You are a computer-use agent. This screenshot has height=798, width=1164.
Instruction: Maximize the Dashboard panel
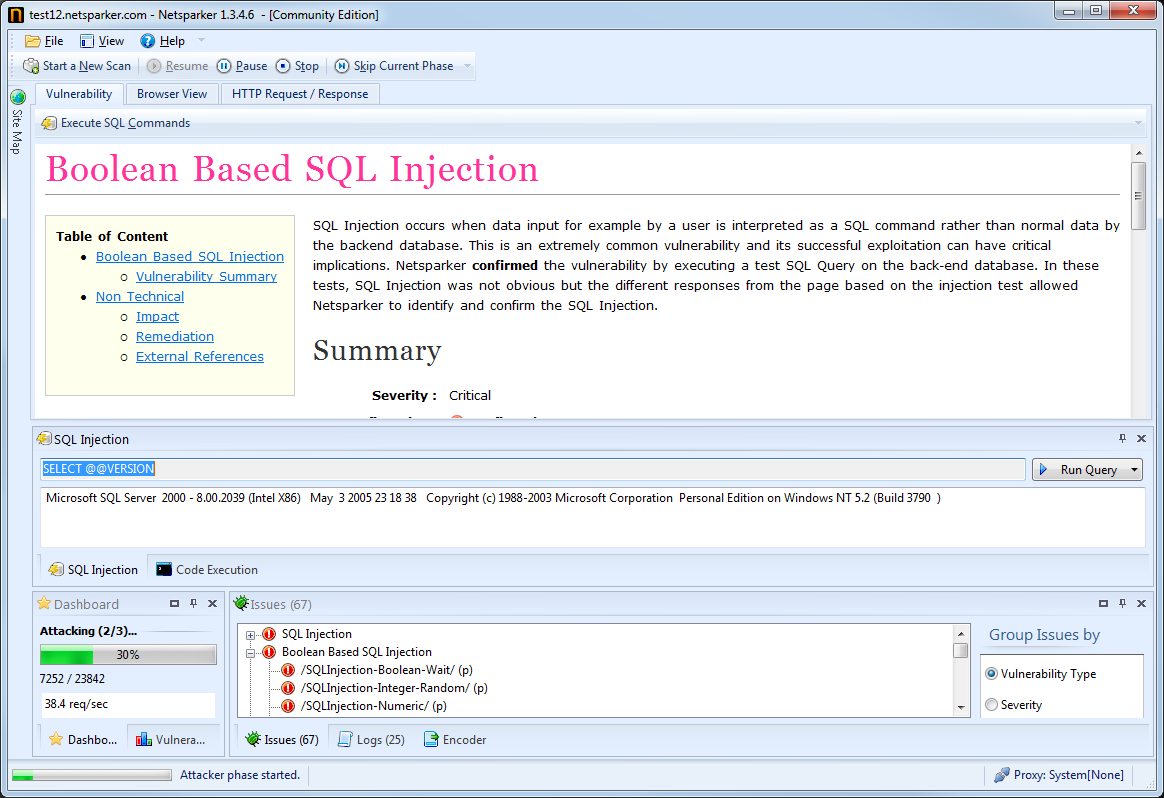[174, 604]
